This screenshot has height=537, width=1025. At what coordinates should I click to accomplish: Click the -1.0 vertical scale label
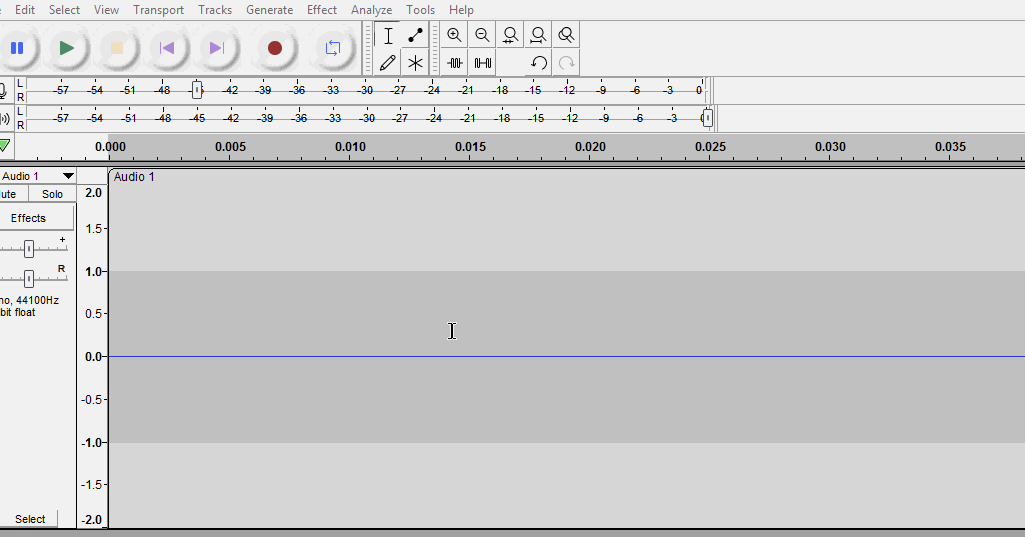click(x=92, y=443)
